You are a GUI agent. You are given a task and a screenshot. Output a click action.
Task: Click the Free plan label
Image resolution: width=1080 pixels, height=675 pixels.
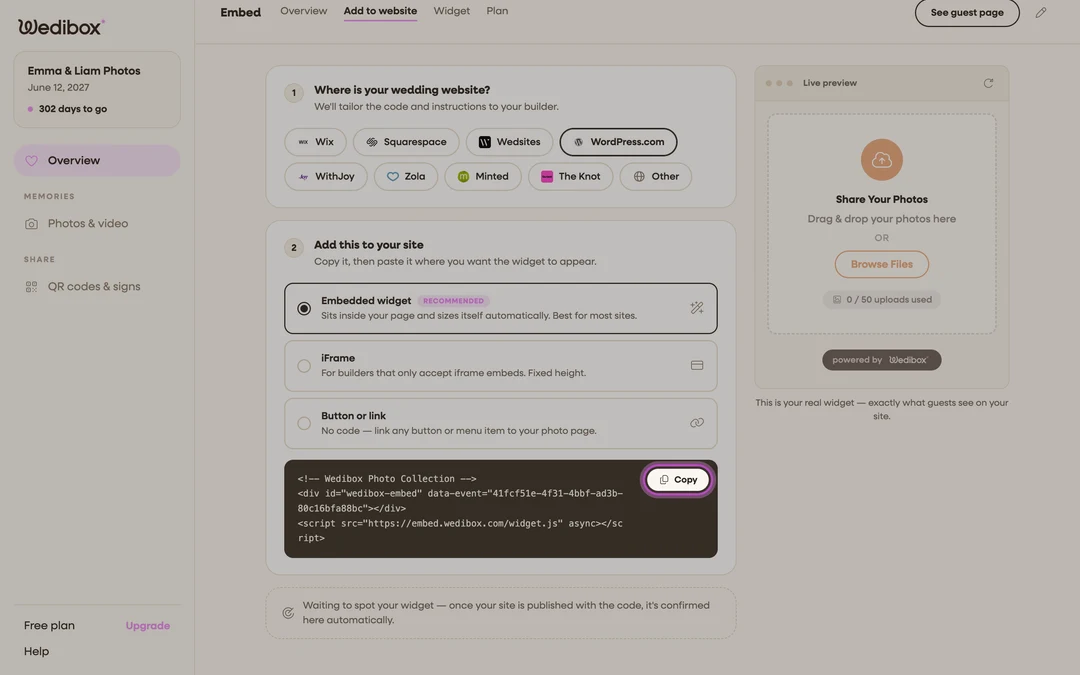(49, 625)
